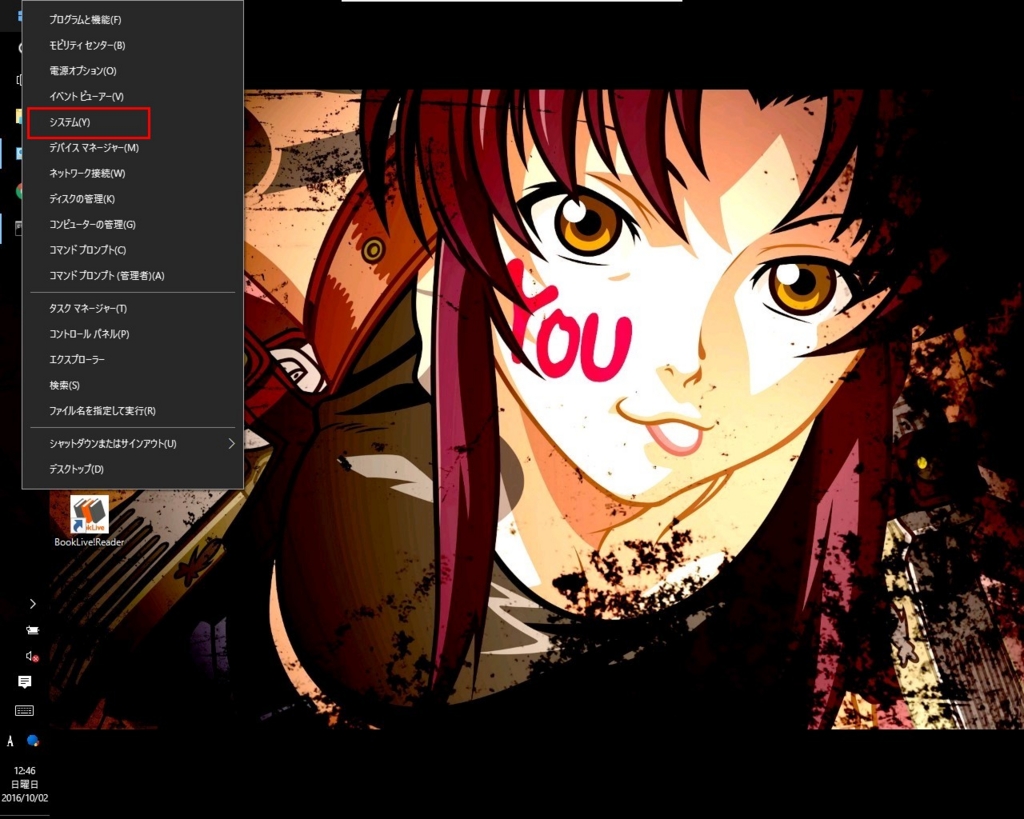Select the BookLive!Reader desktop shortcut
This screenshot has height=819, width=1024.
click(x=89, y=521)
